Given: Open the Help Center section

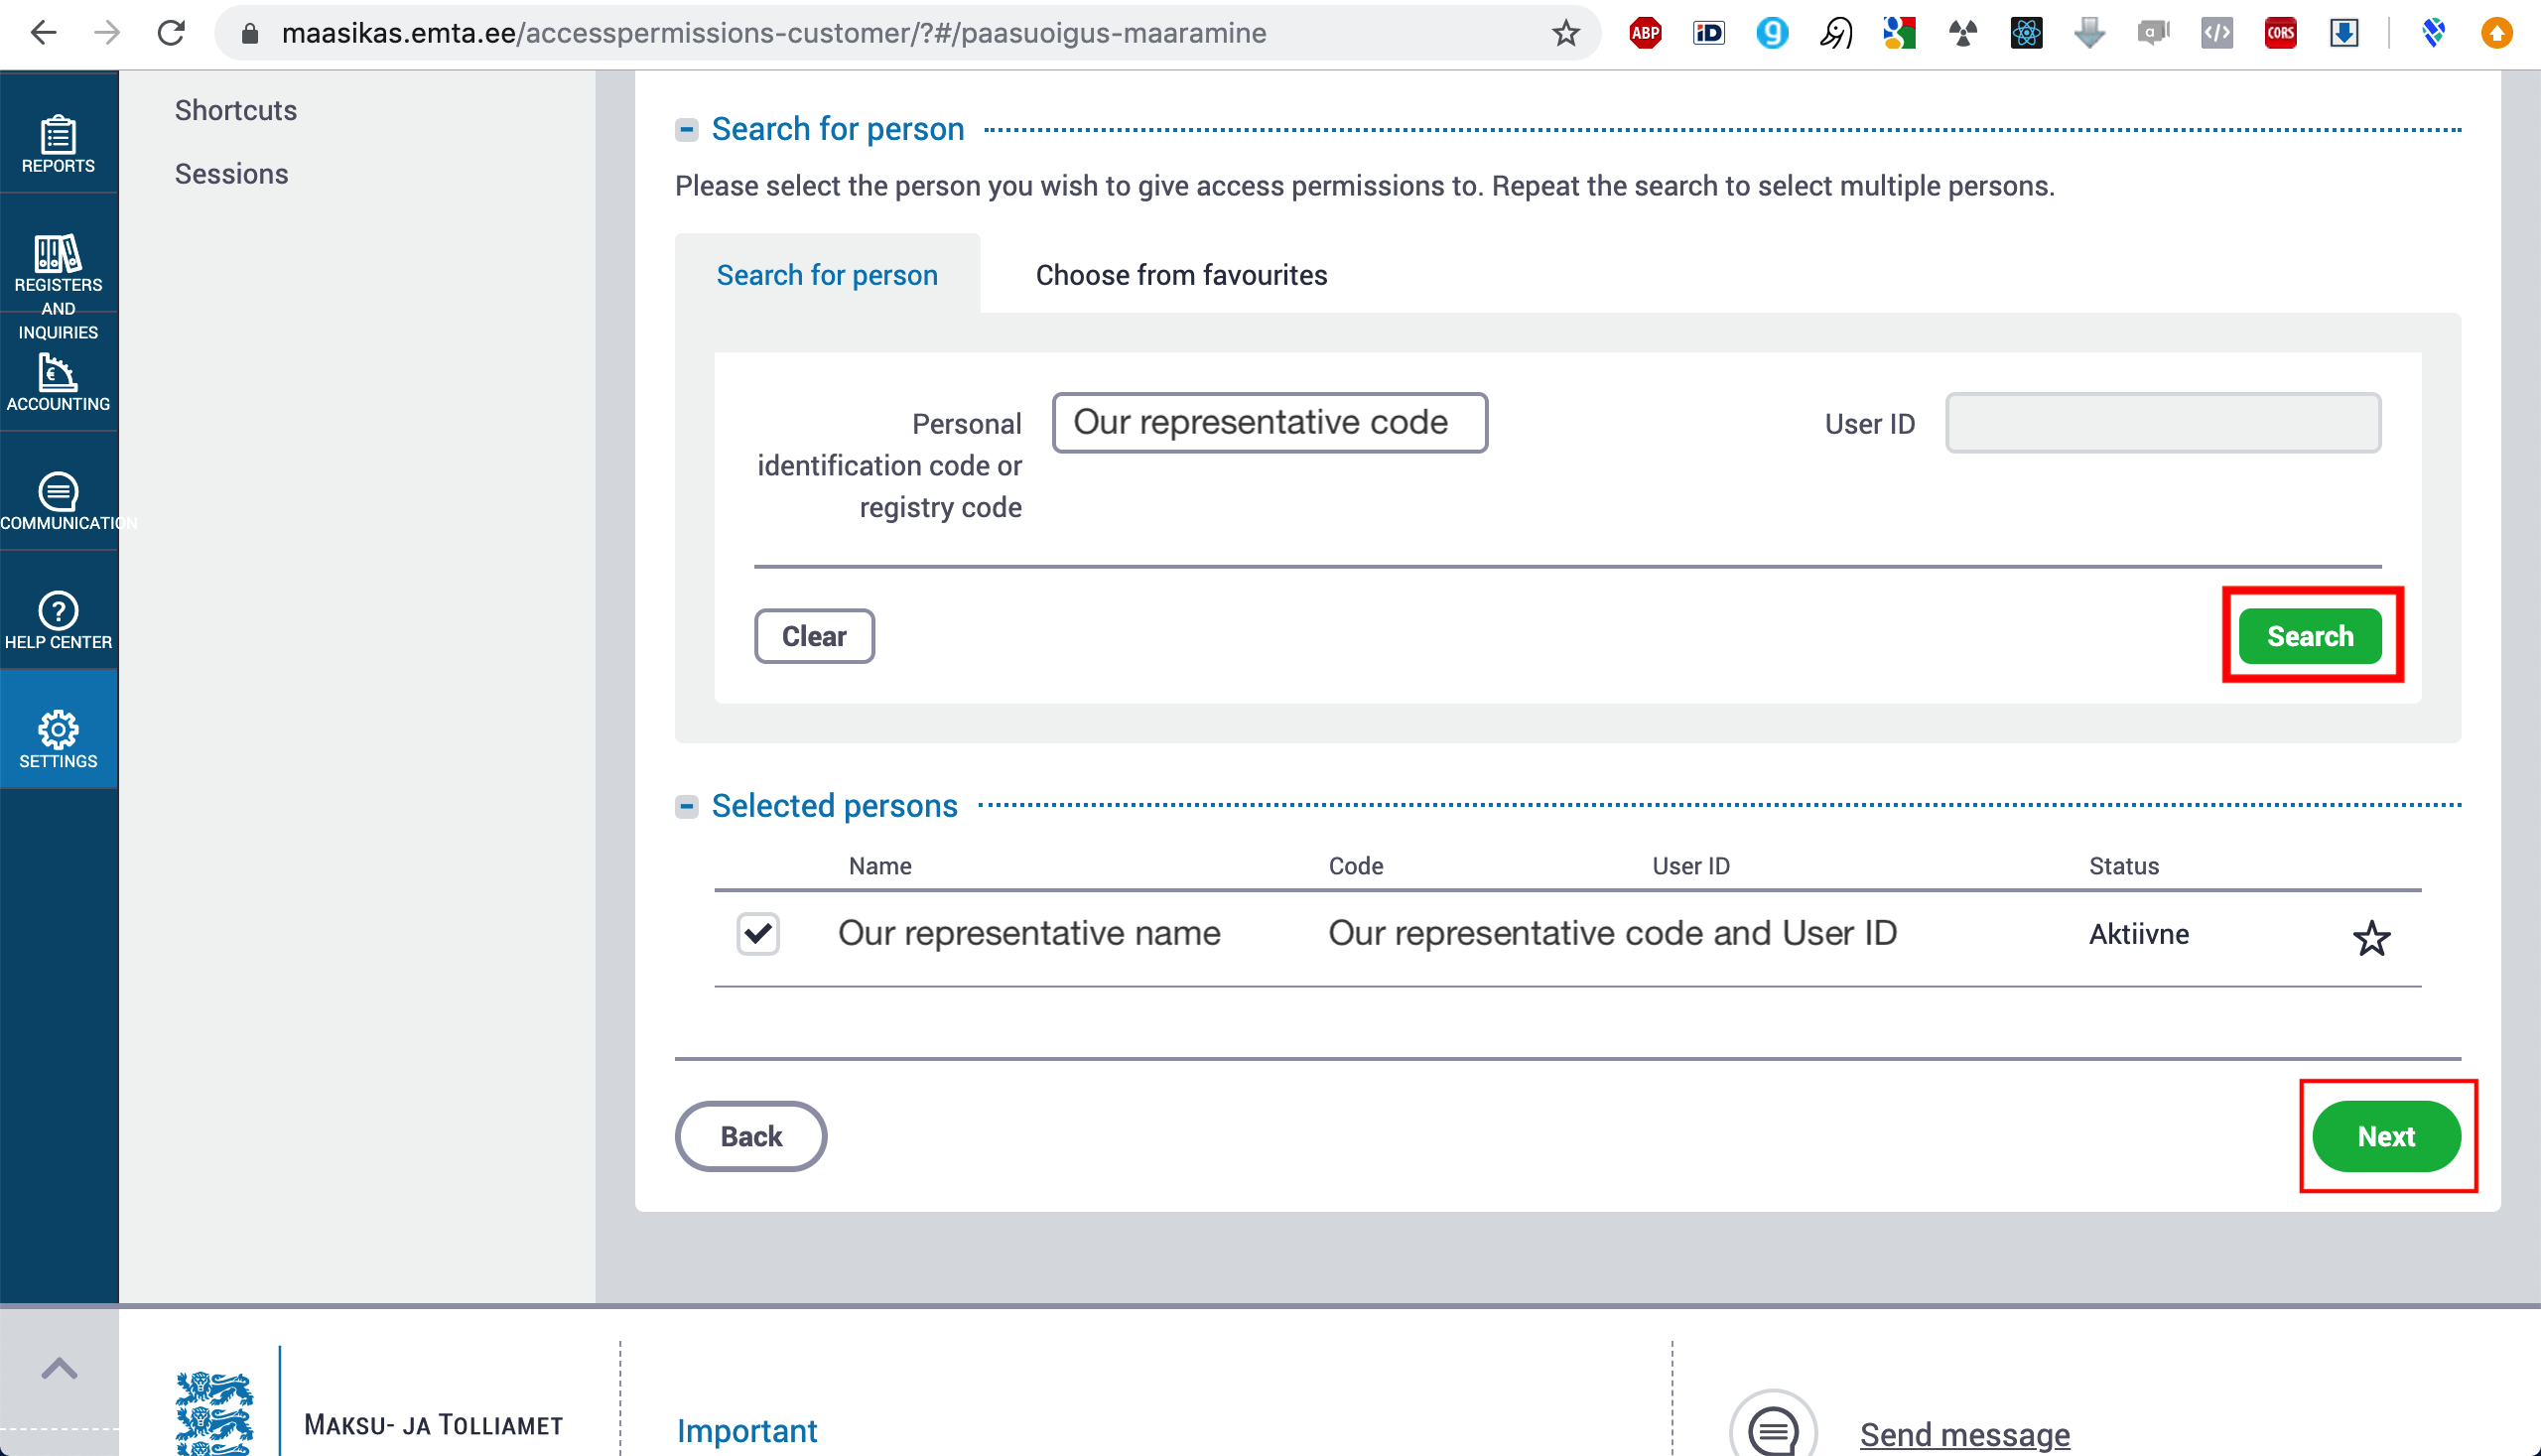Looking at the screenshot, I should [x=58, y=620].
